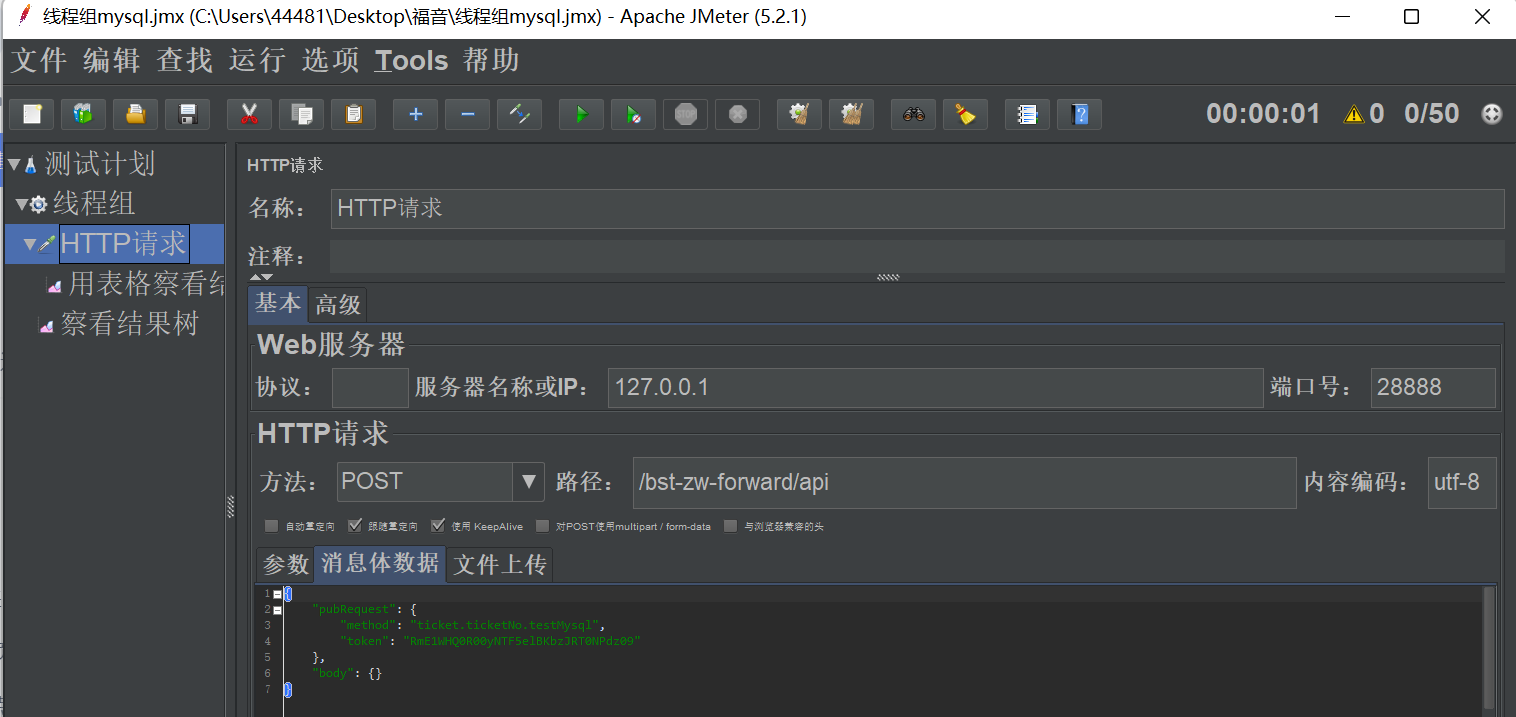This screenshot has height=717, width=1516.
Task: Enable multipart / form-data for POST checkbox
Action: pos(542,526)
